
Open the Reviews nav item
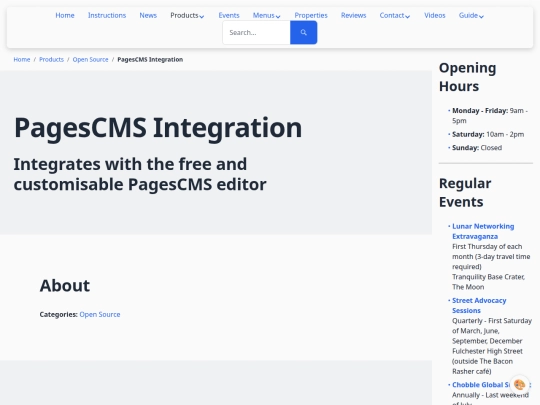(353, 15)
